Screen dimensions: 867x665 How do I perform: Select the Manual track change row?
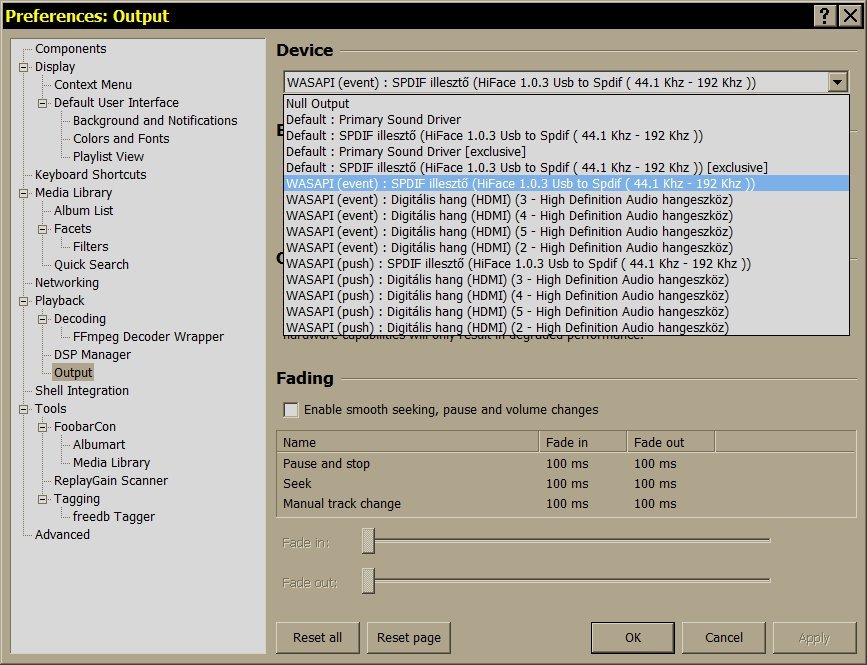point(566,504)
